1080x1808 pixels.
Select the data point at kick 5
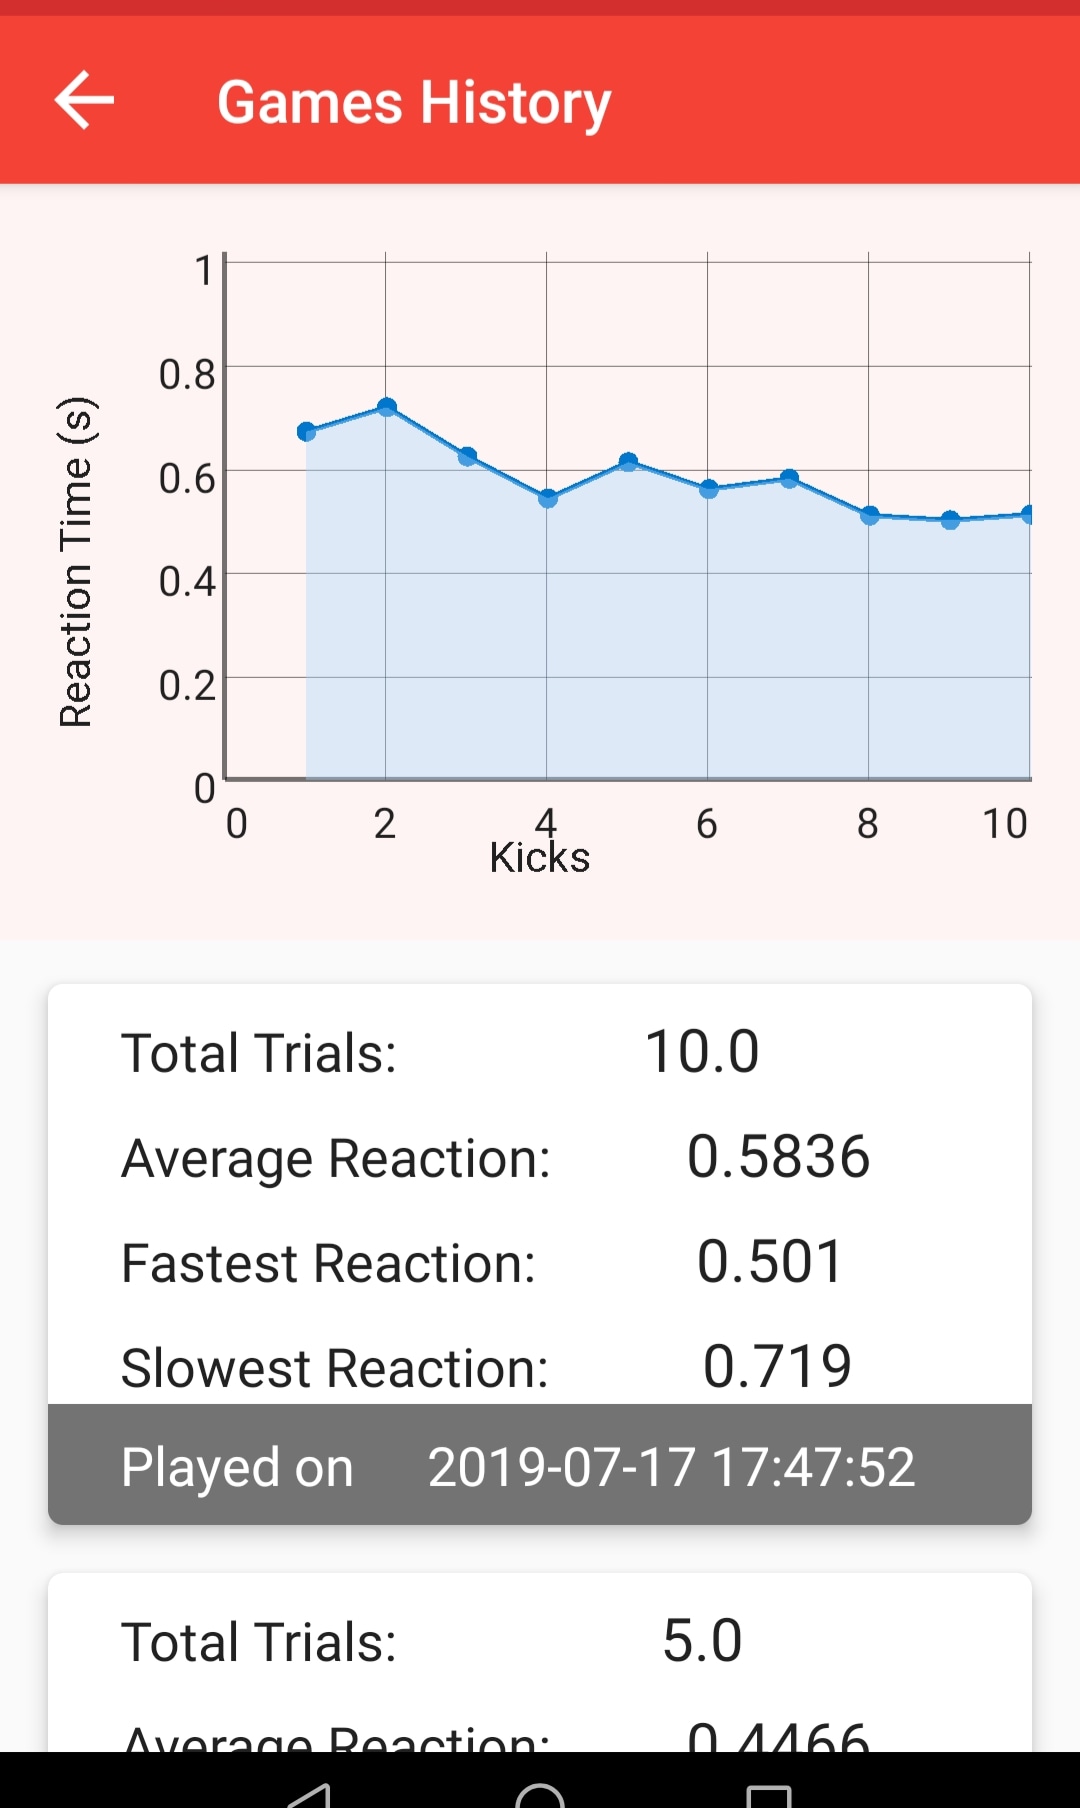point(628,462)
